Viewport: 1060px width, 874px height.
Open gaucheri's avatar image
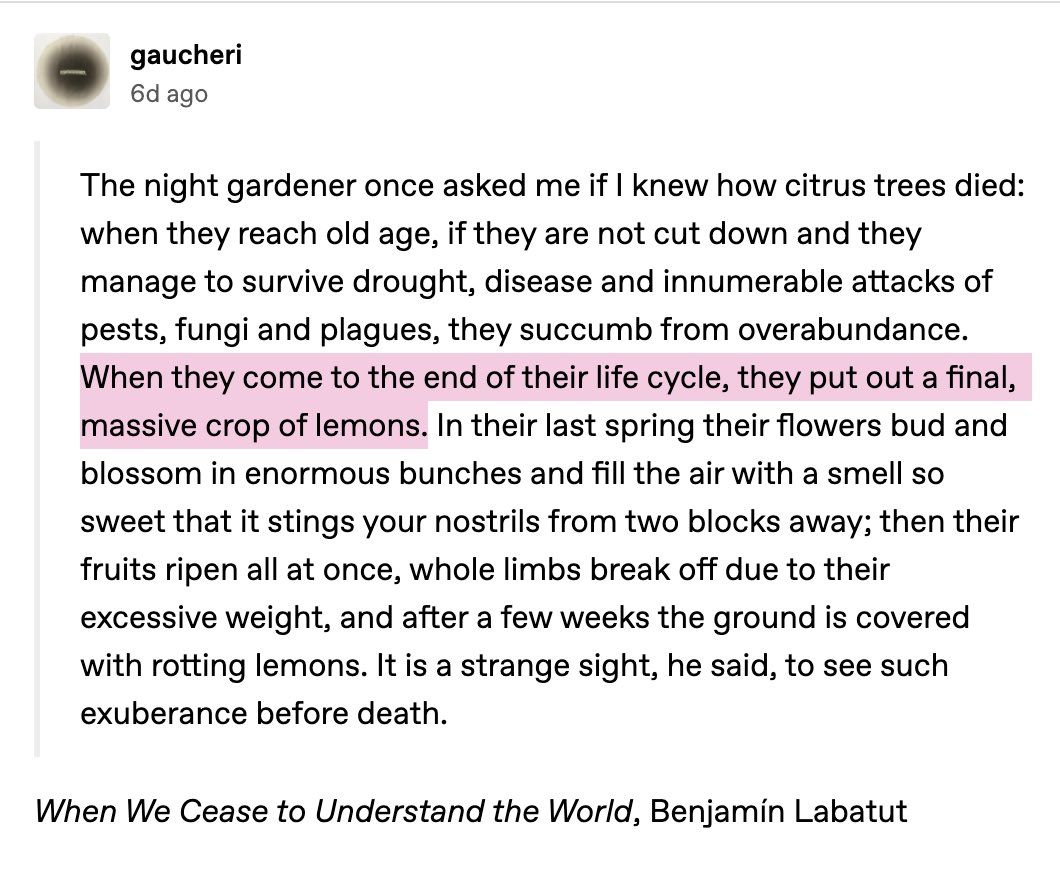click(72, 71)
